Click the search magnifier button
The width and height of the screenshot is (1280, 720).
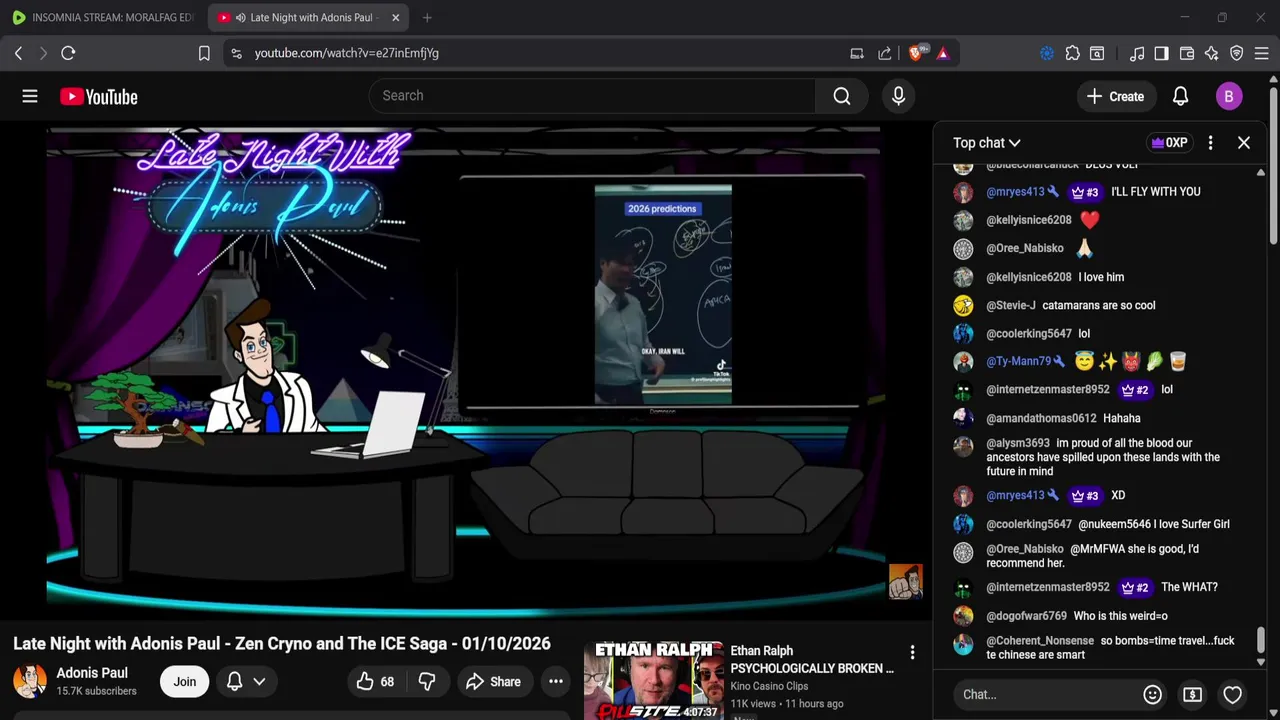[842, 96]
